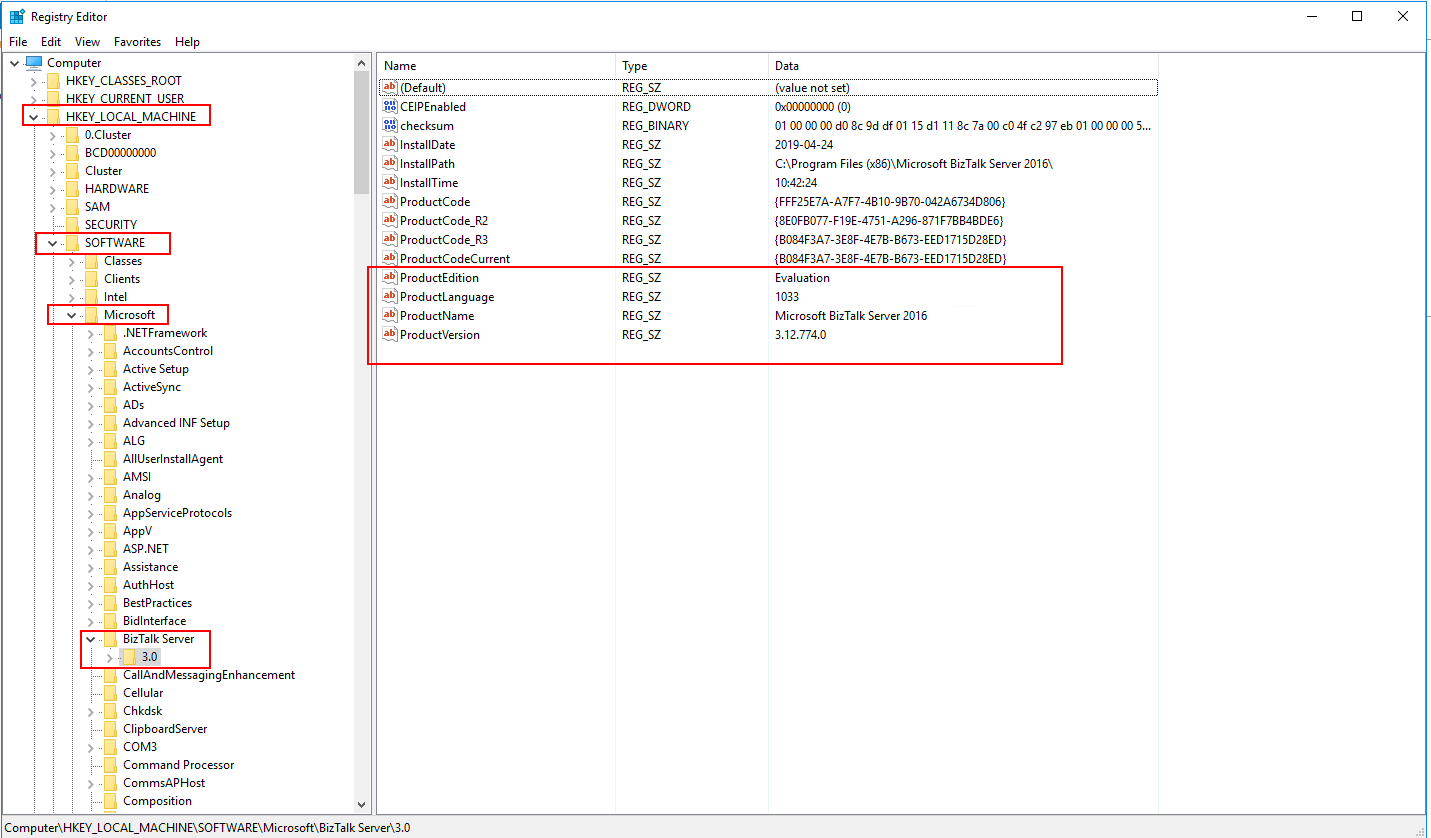Image resolution: width=1431 pixels, height=838 pixels.
Task: Select the InstallTime value name
Action: 429,183
